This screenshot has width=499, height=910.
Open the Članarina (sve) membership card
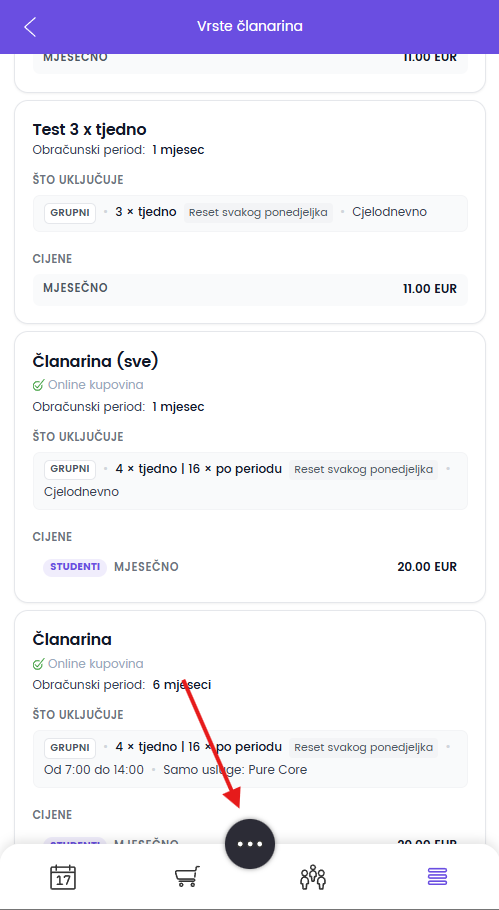click(x=250, y=467)
